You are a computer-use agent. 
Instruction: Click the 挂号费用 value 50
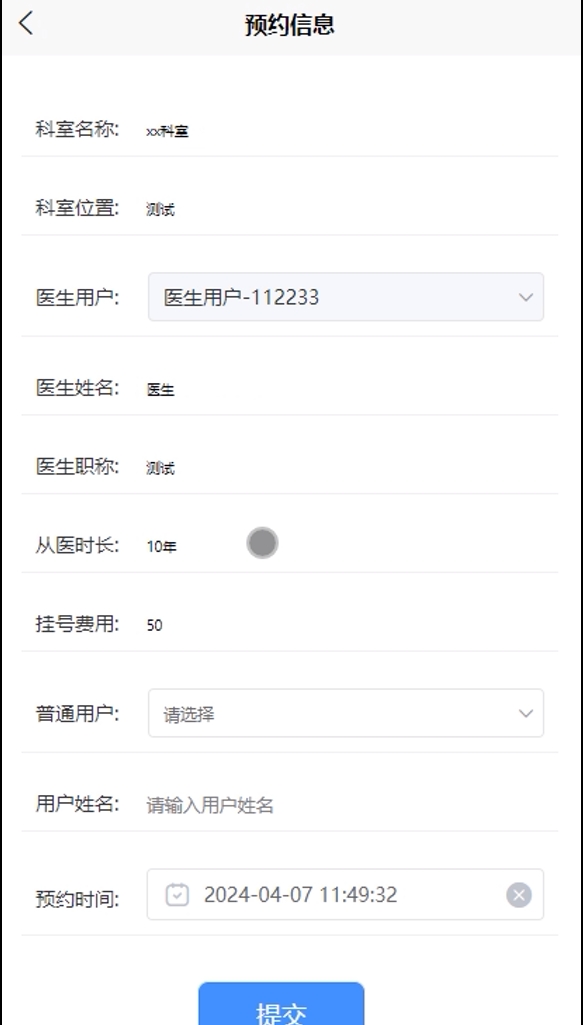[x=154, y=626]
